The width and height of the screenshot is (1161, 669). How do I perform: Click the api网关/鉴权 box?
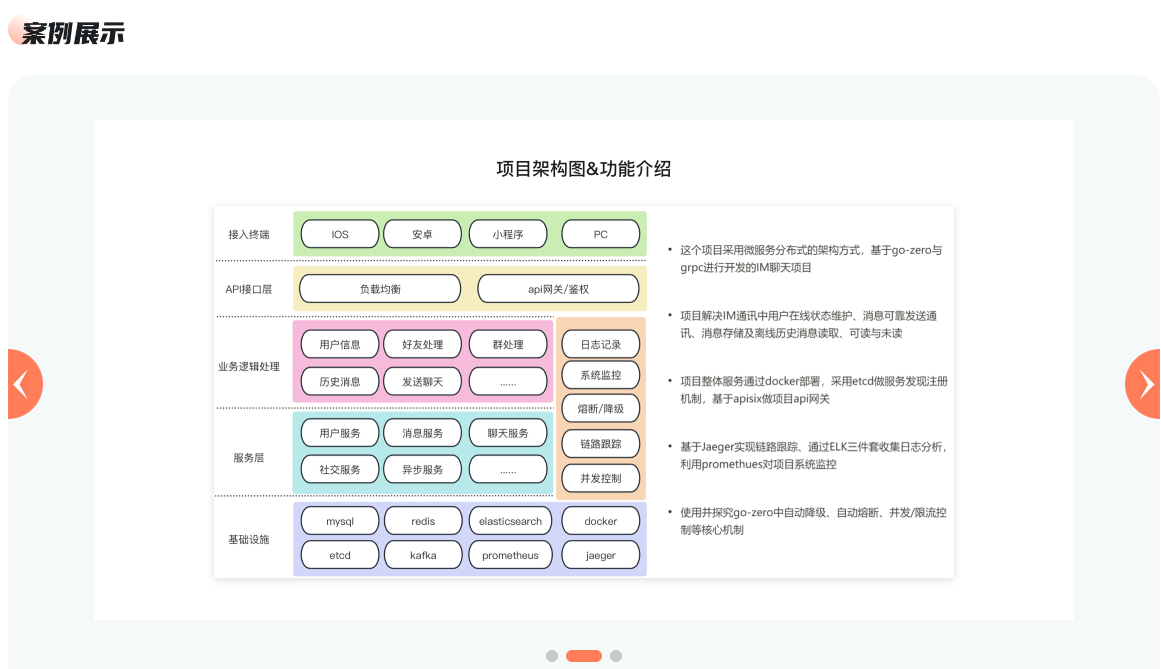(558, 289)
